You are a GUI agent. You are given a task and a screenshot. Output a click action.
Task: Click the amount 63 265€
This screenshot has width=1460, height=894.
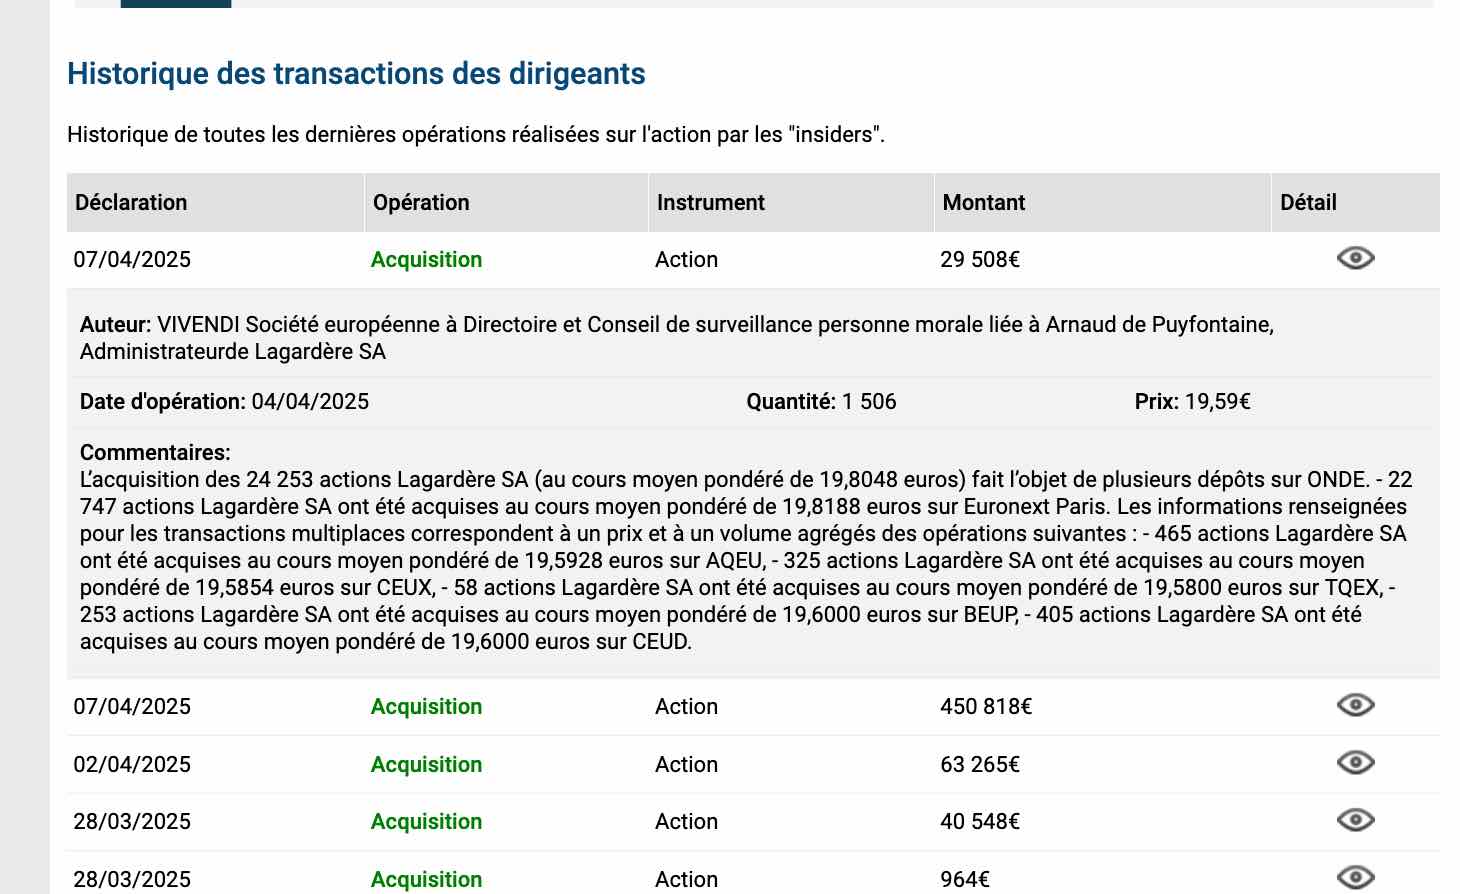pyautogui.click(x=980, y=764)
